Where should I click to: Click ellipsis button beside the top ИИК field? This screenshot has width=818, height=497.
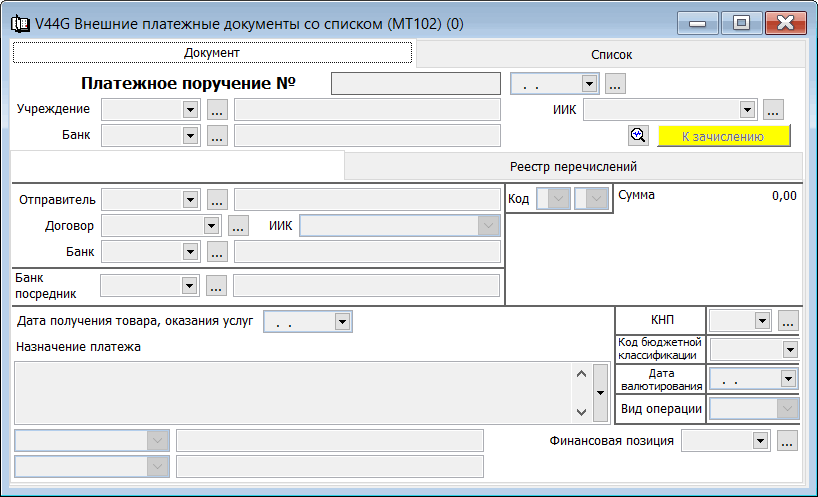point(773,110)
